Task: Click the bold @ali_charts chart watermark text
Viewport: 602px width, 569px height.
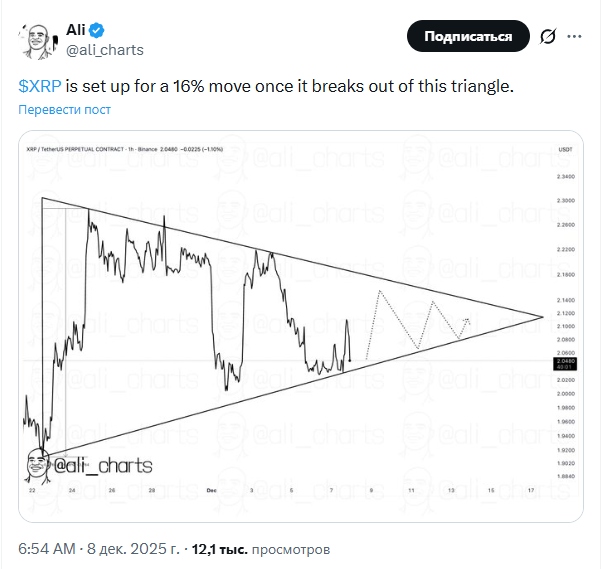Action: [102, 466]
